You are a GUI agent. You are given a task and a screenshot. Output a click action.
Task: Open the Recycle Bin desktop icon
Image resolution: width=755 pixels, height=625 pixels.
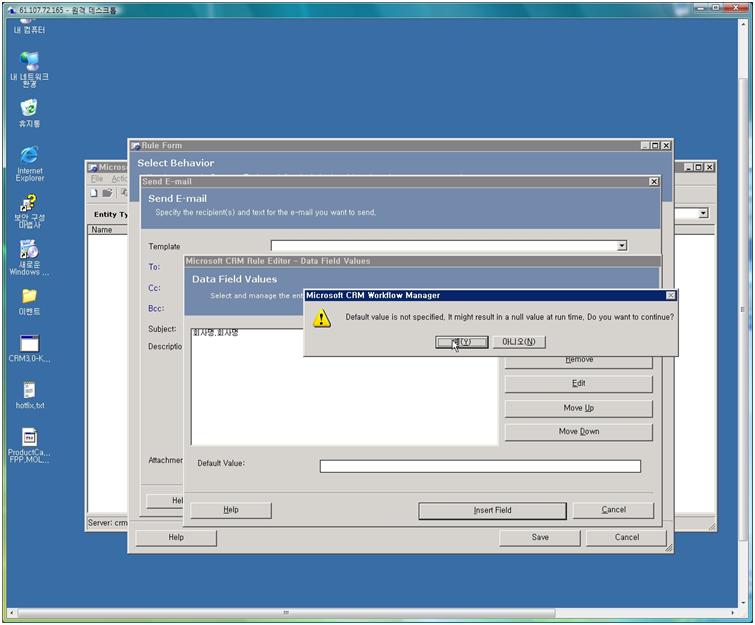pyautogui.click(x=29, y=113)
